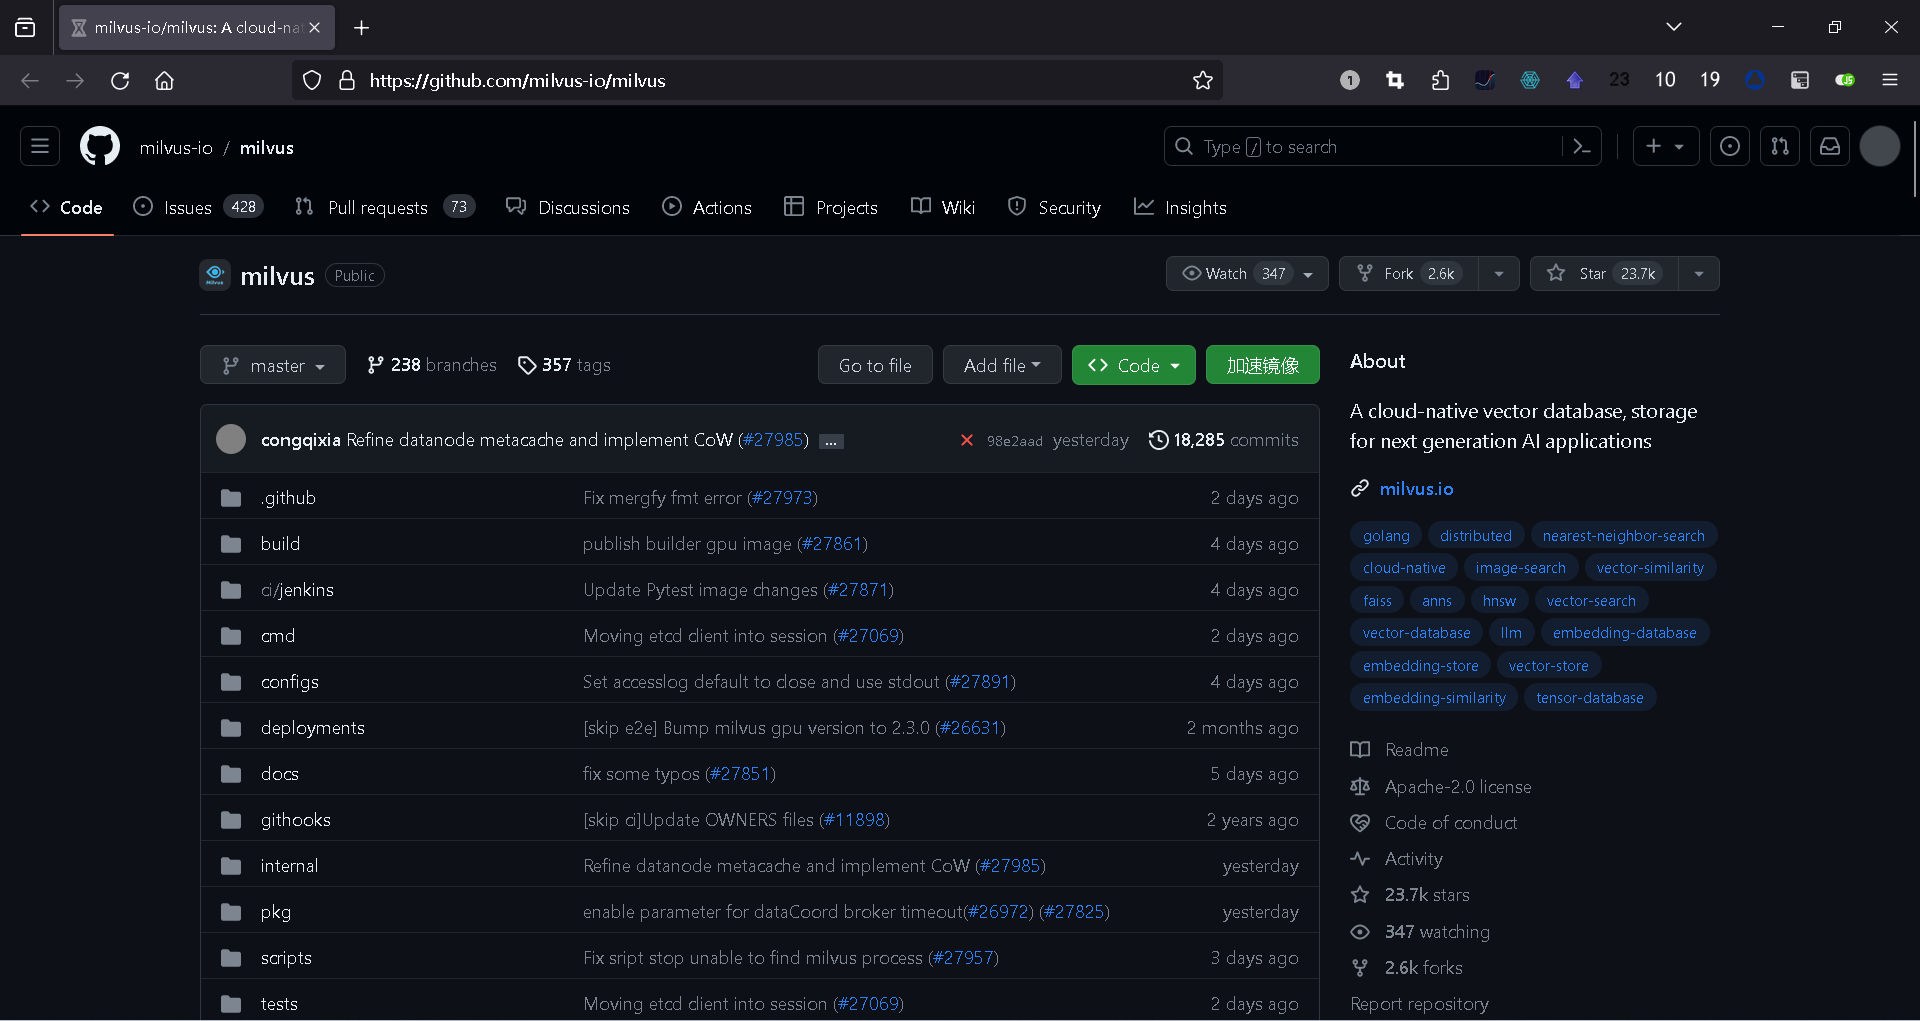Star the milvus repository
The width and height of the screenshot is (1920, 1021).
pyautogui.click(x=1605, y=274)
